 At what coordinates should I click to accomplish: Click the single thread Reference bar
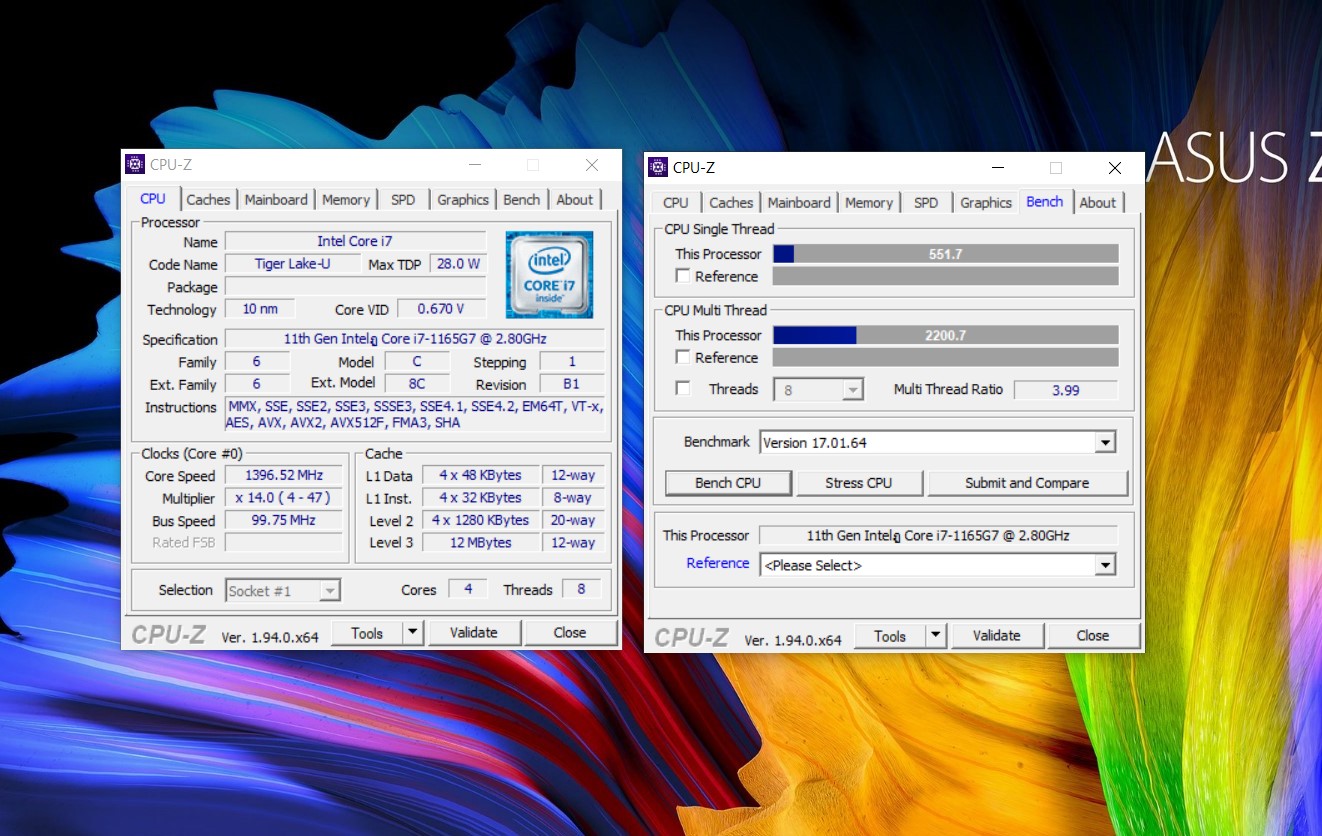click(x=945, y=276)
